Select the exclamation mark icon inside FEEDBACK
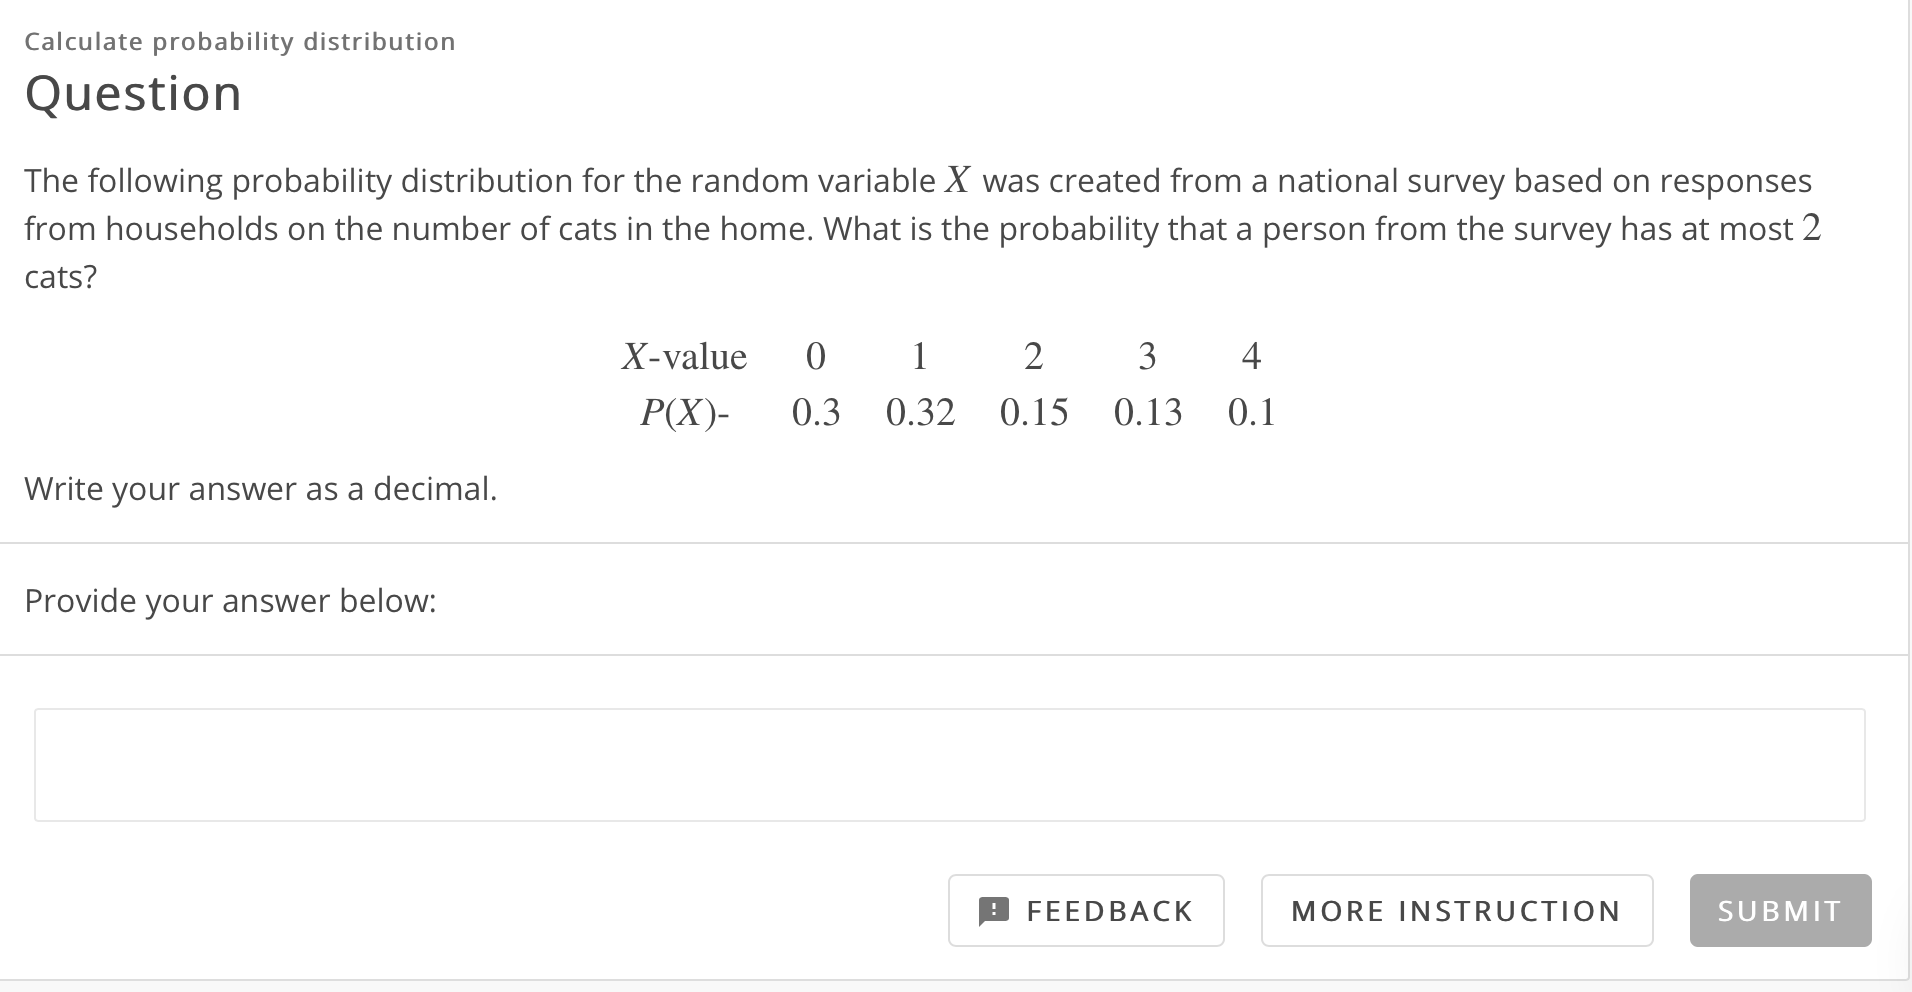Image resolution: width=1912 pixels, height=992 pixels. pyautogui.click(x=993, y=911)
